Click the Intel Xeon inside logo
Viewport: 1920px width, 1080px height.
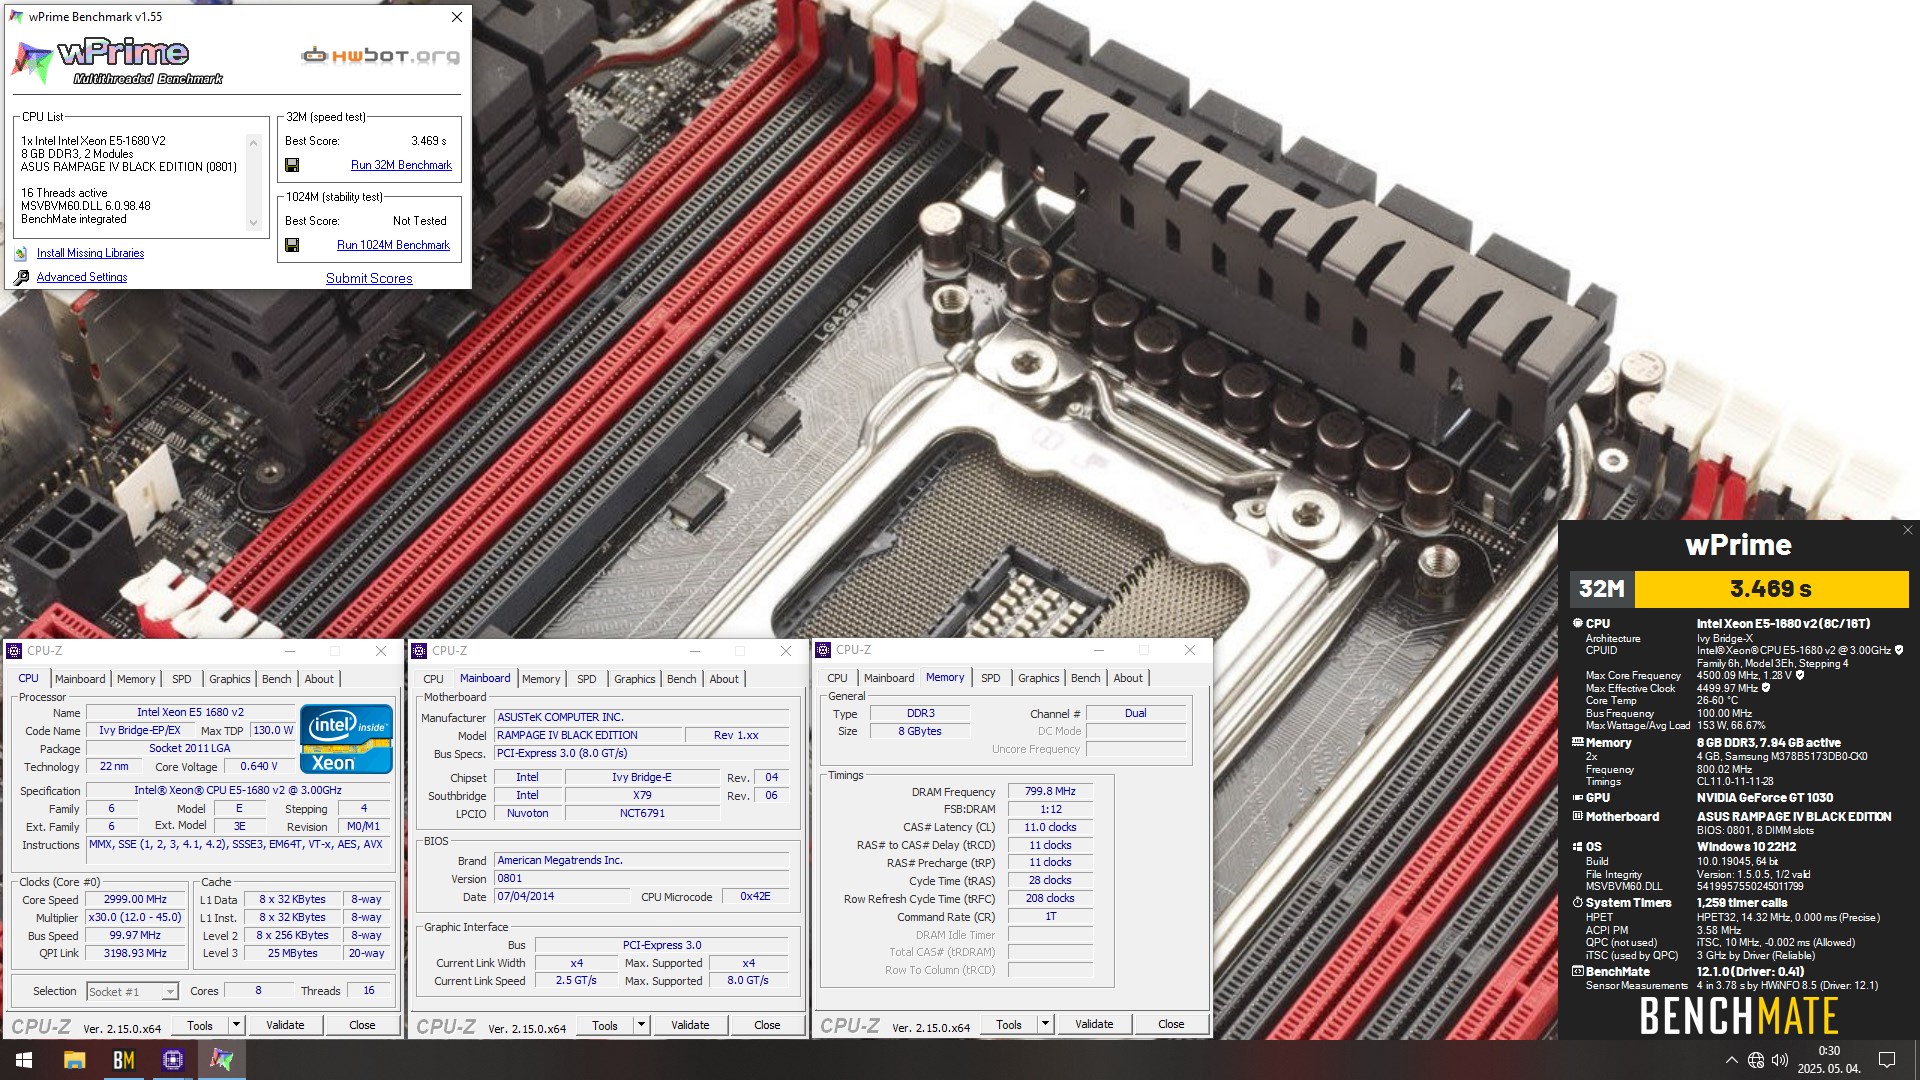click(346, 739)
